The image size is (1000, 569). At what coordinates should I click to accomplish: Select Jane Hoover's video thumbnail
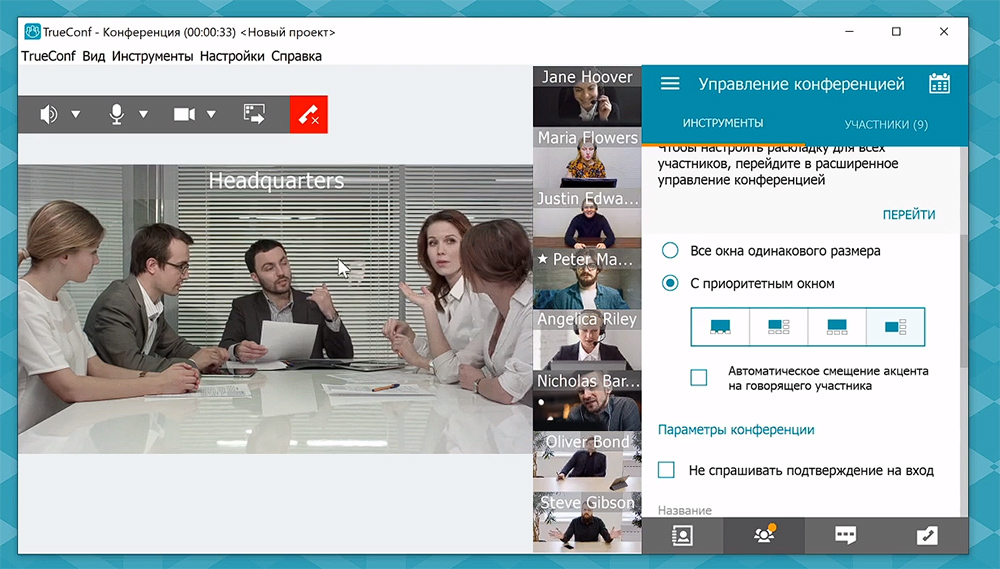587,96
